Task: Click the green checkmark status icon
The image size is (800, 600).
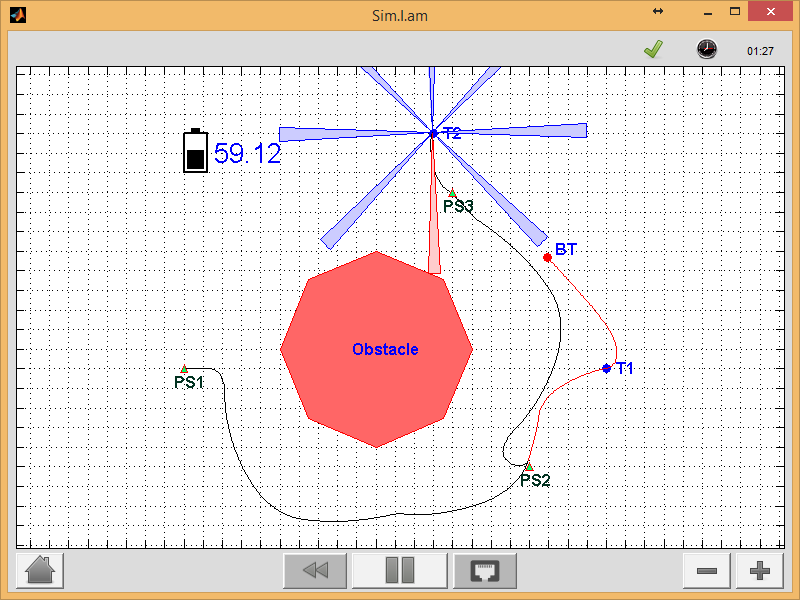Action: click(x=654, y=49)
